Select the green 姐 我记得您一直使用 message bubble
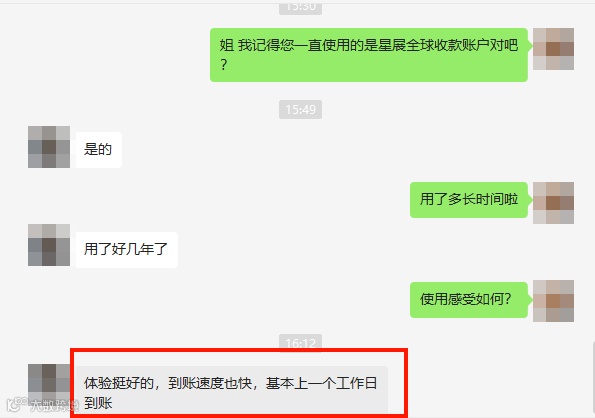This screenshot has width=595, height=418. point(369,55)
